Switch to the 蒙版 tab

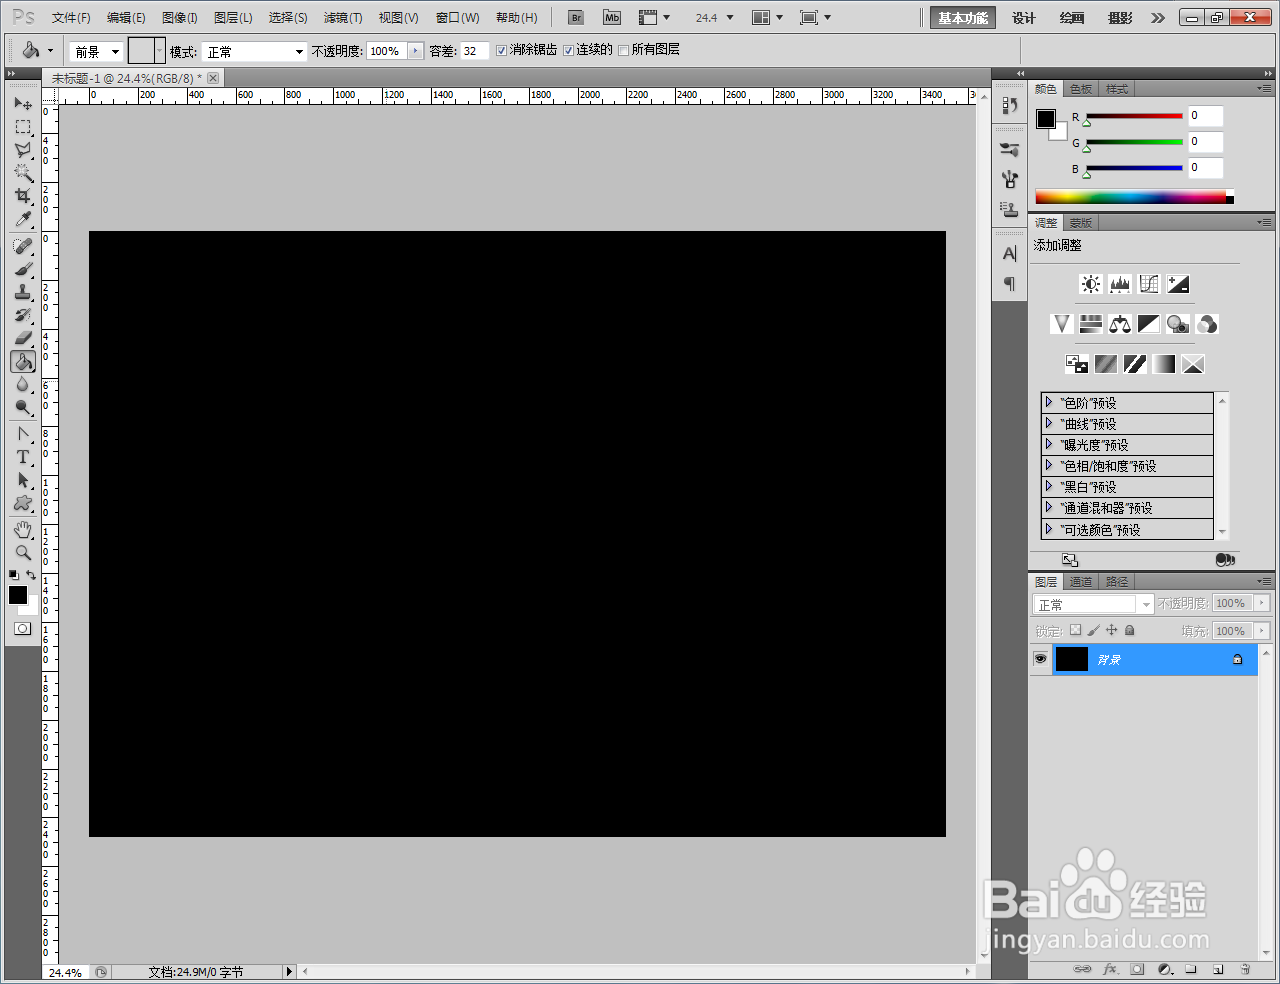[x=1080, y=223]
